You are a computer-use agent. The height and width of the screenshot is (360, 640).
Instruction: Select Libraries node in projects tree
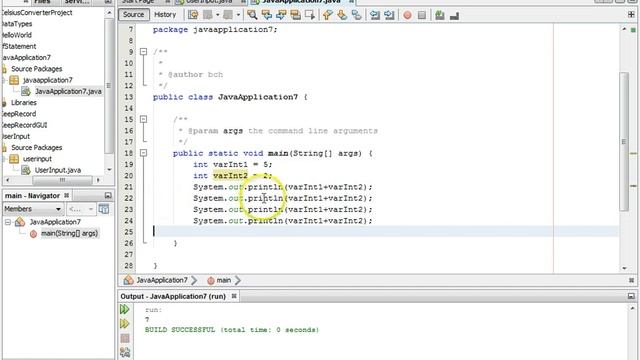coord(24,103)
